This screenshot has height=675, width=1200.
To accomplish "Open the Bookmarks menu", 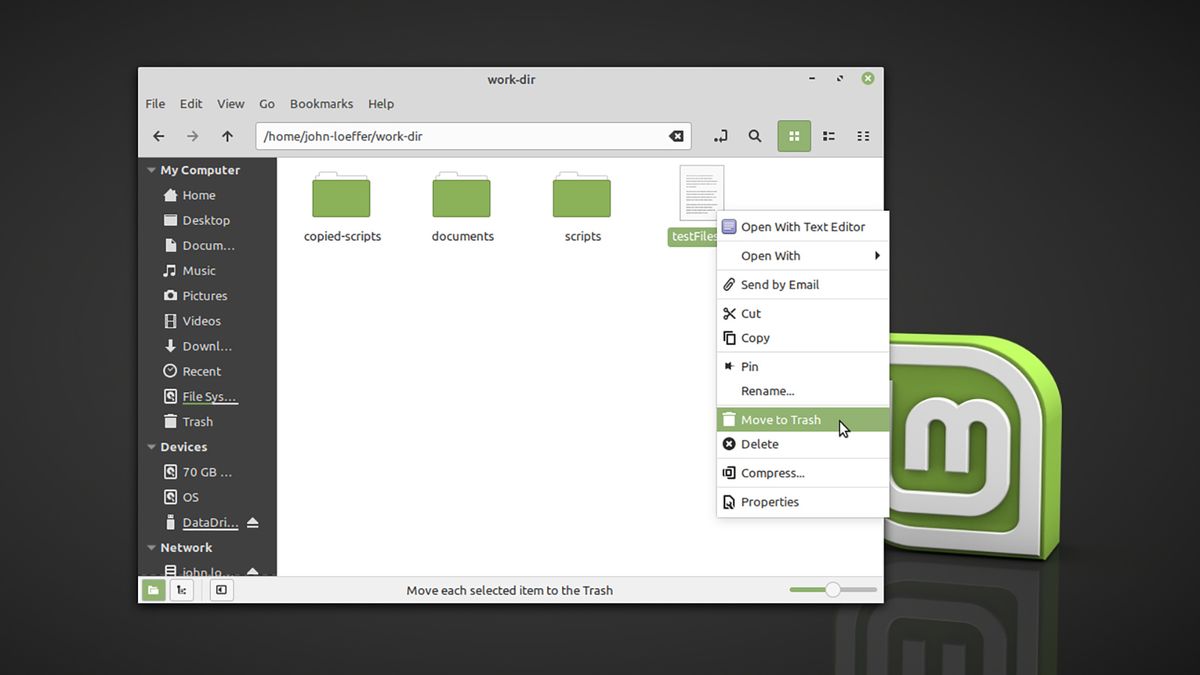I will (x=321, y=103).
